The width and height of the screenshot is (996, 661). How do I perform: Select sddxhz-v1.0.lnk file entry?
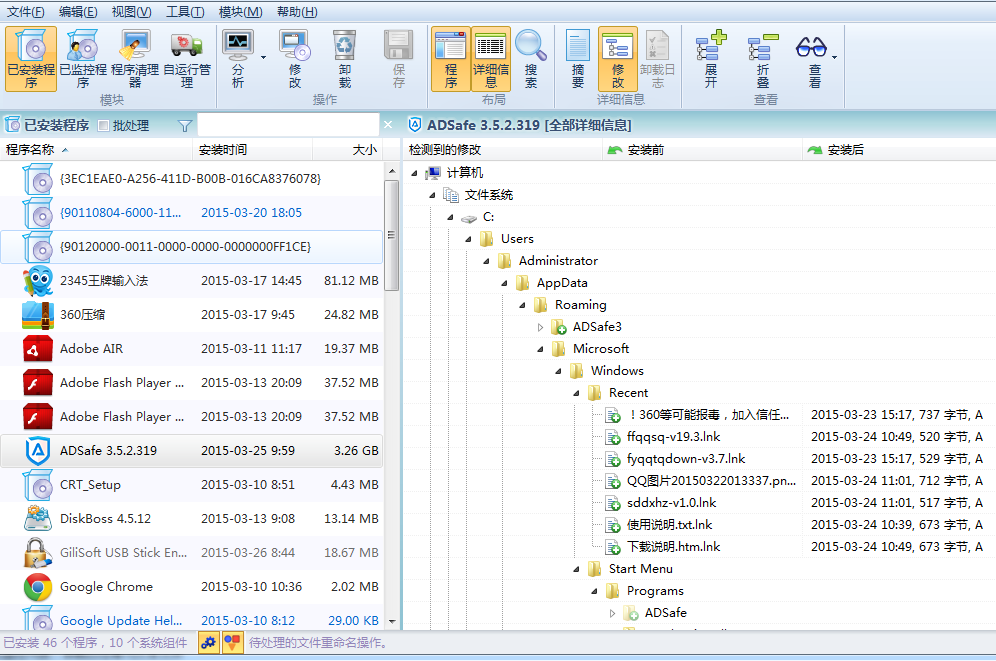pos(671,503)
